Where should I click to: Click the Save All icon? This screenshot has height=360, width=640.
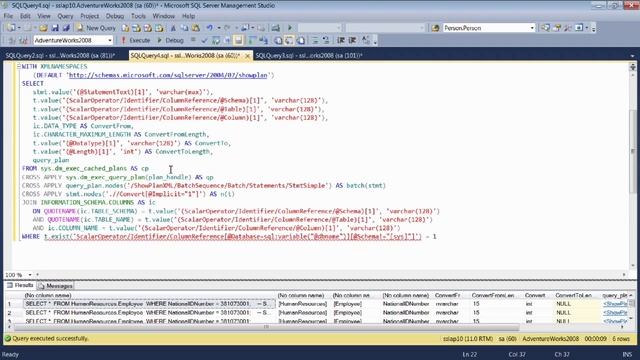pyautogui.click(x=66, y=28)
